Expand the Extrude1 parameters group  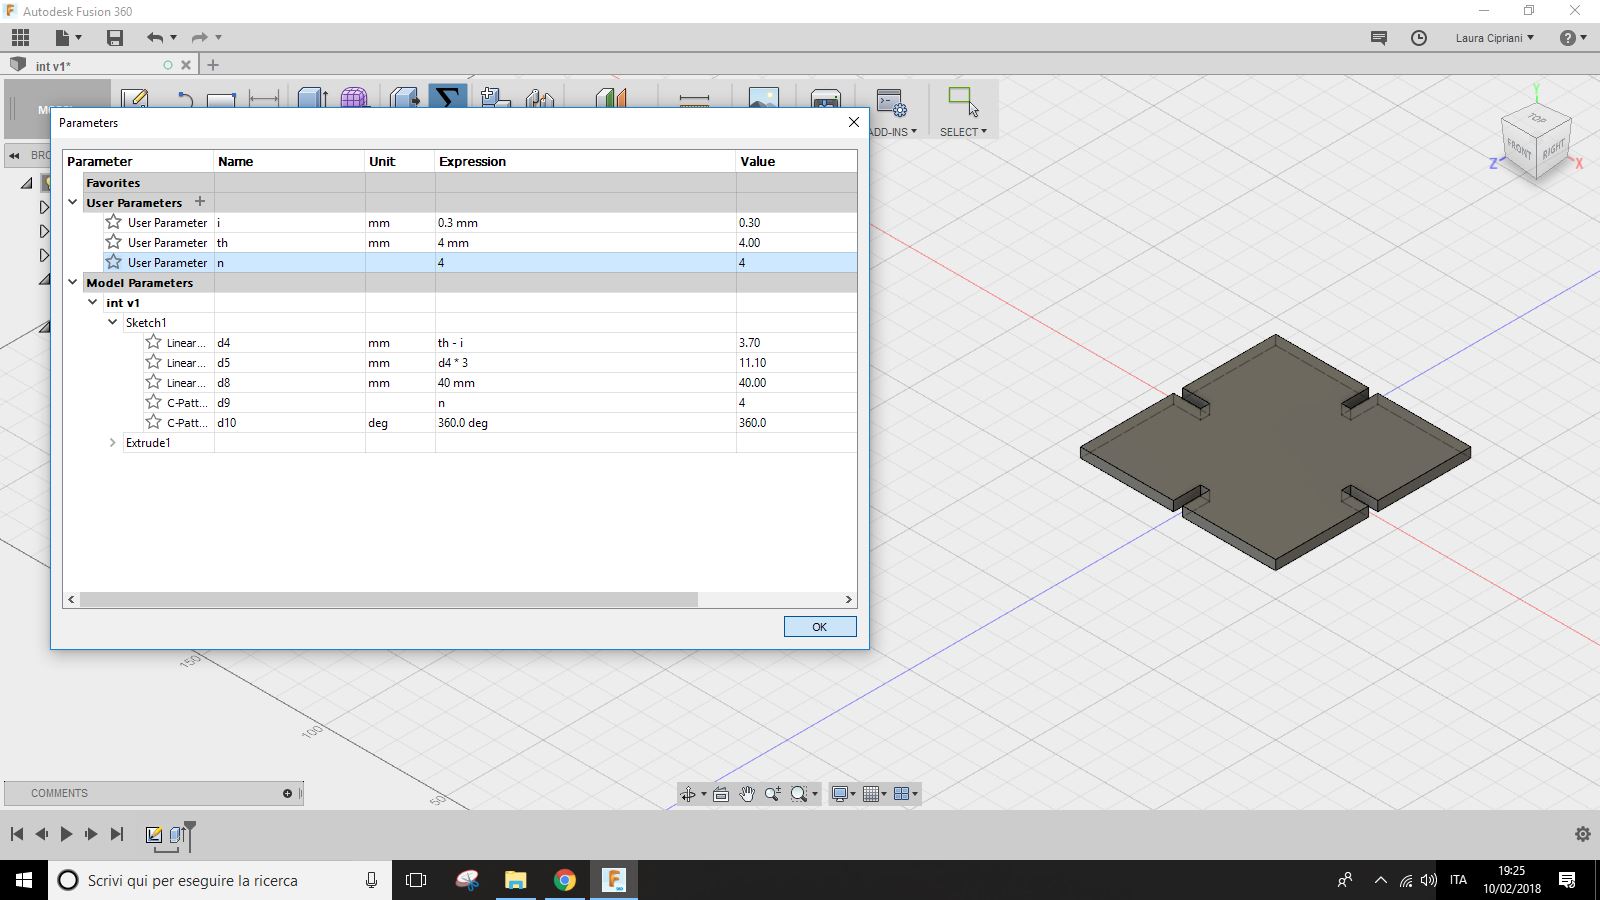[x=113, y=442]
